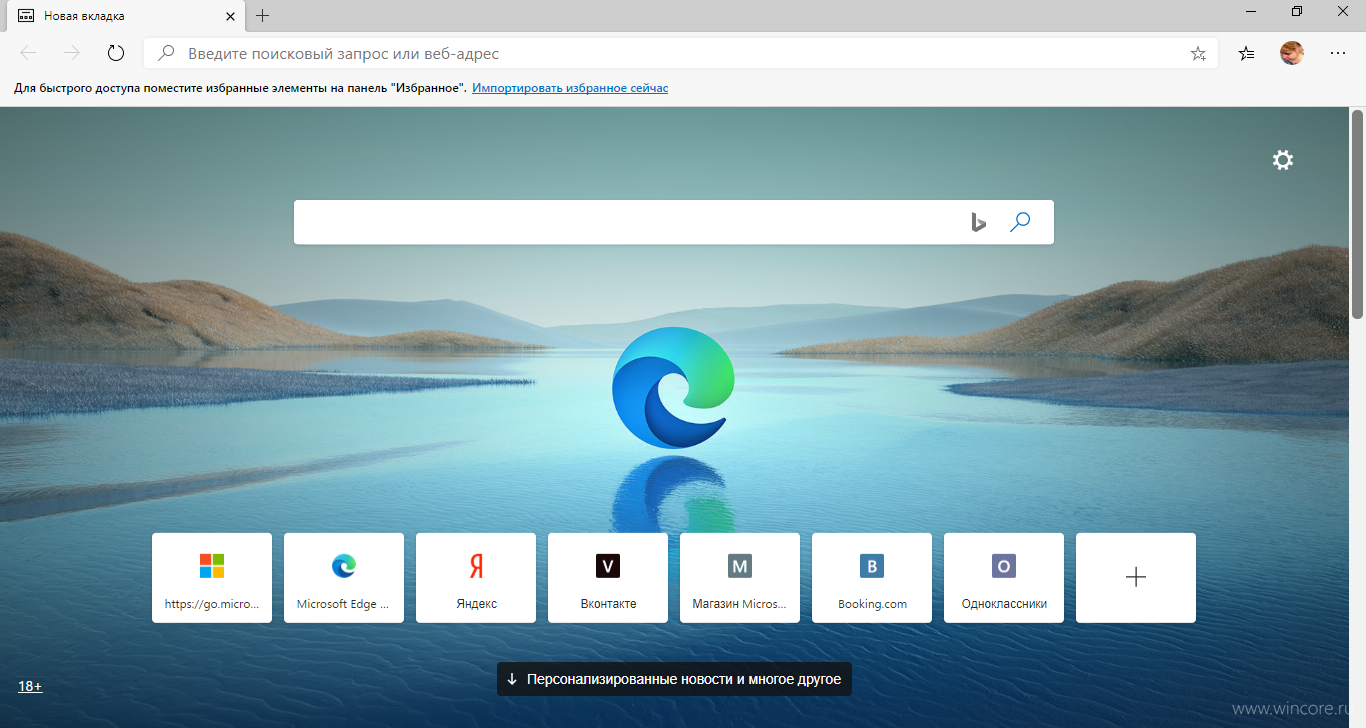Click the magnifier icon in the address bar
Screen dimensions: 1366x728
tap(168, 54)
